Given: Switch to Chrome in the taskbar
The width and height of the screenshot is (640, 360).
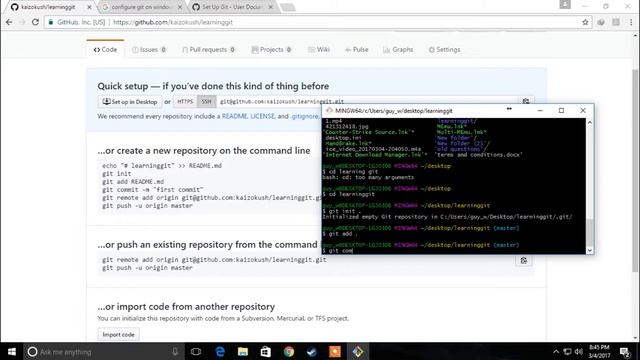Looking at the screenshot, I should (x=289, y=351).
